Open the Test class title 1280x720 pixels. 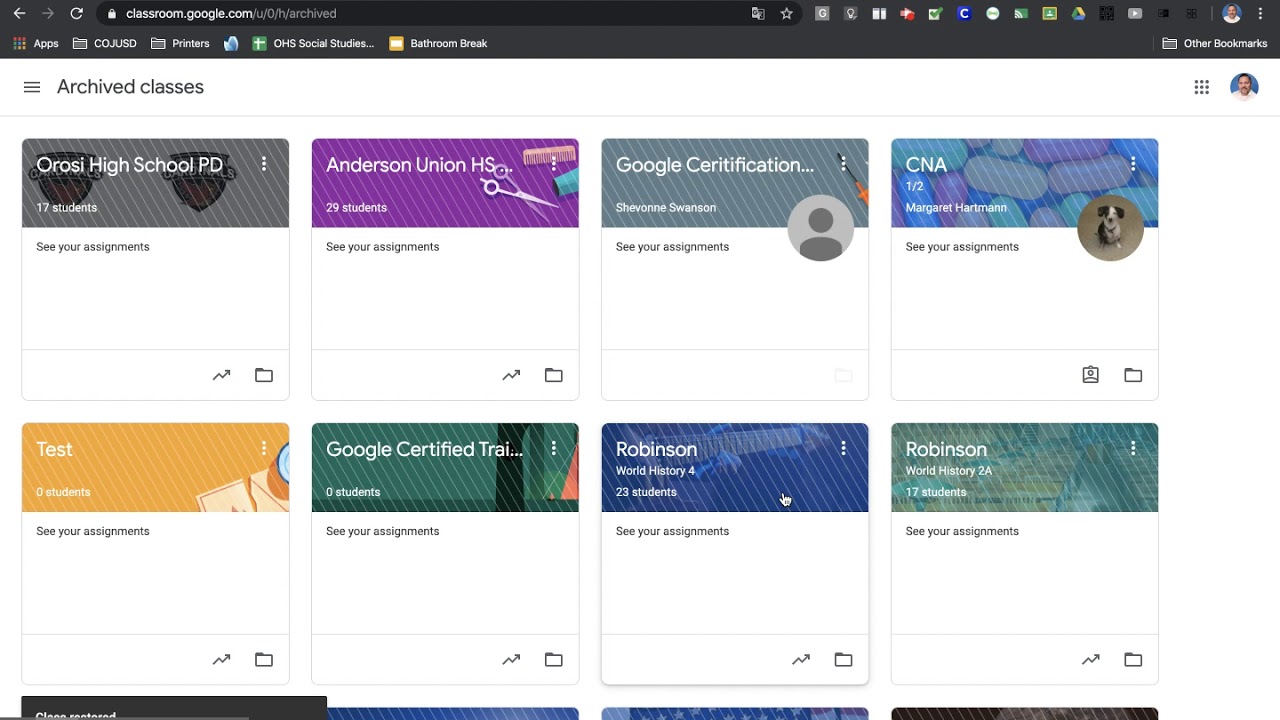click(x=54, y=450)
